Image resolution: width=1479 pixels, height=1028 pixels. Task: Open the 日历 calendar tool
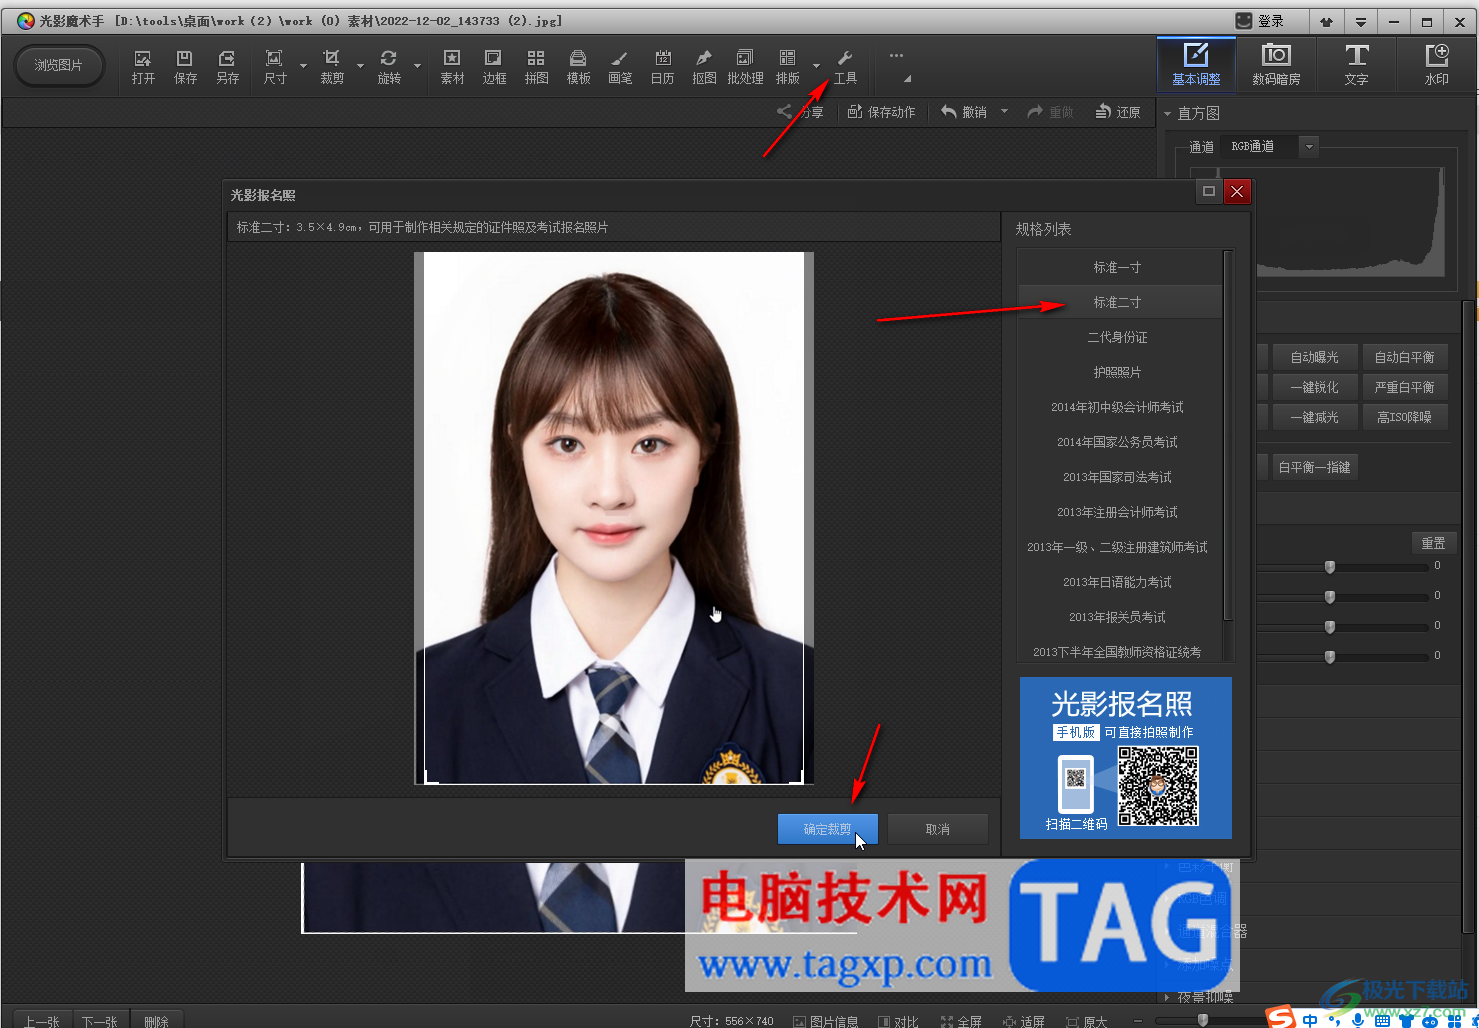coord(662,66)
